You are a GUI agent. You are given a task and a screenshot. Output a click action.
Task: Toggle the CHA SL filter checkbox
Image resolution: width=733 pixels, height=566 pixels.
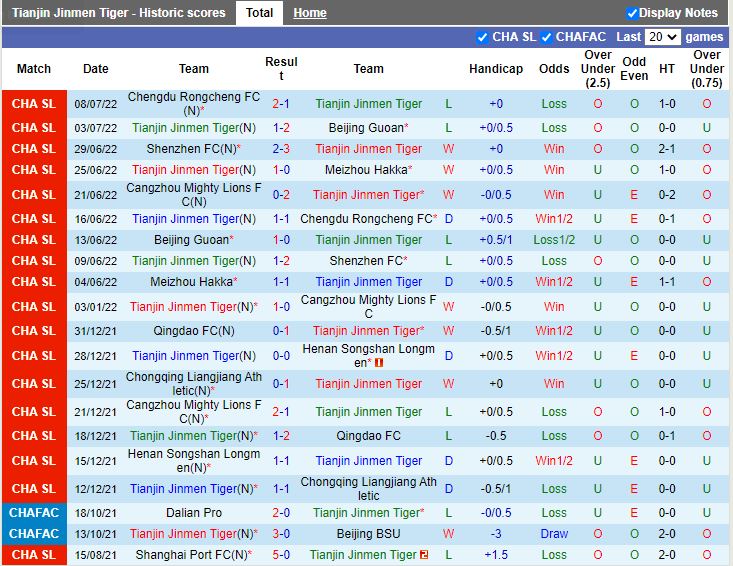pos(483,37)
